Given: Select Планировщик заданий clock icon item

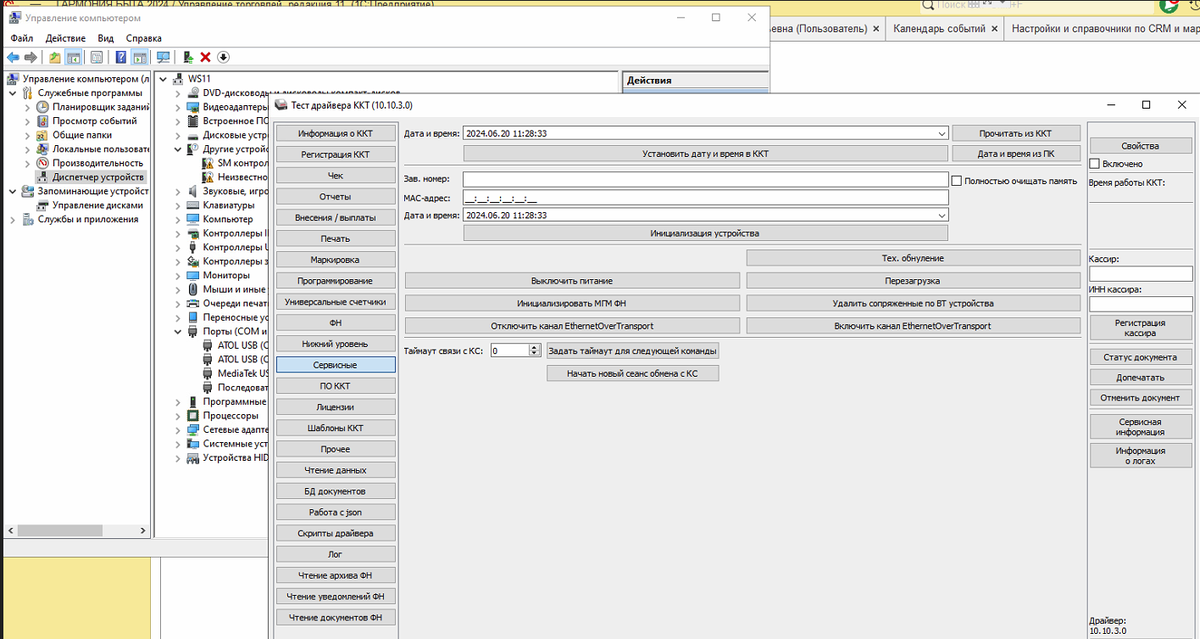Looking at the screenshot, I should point(43,106).
